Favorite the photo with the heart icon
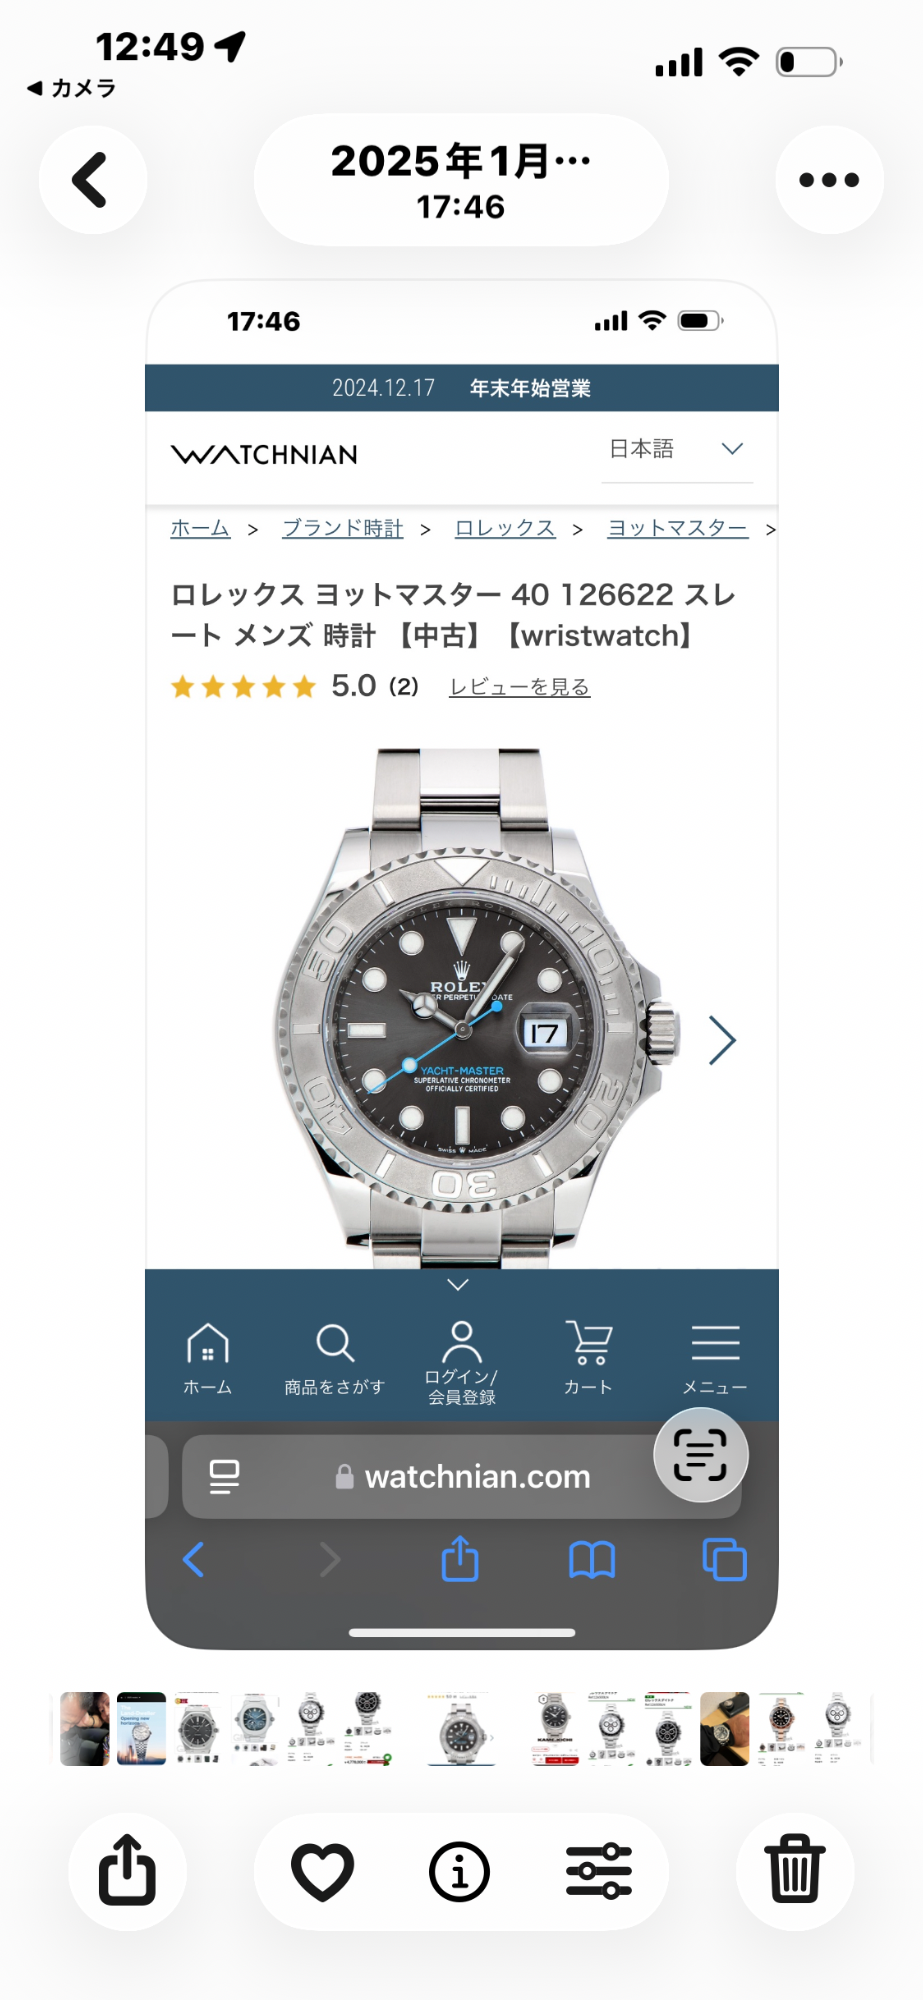 pyautogui.click(x=322, y=1871)
